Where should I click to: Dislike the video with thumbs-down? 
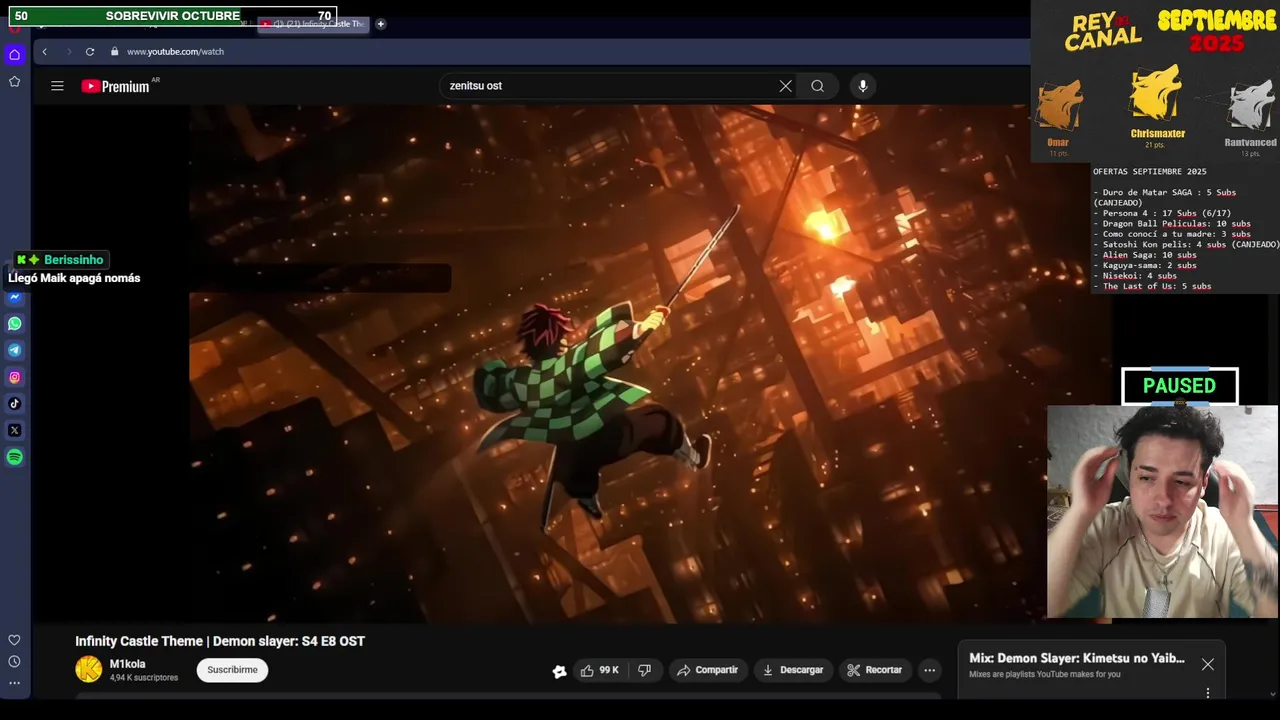(x=645, y=670)
